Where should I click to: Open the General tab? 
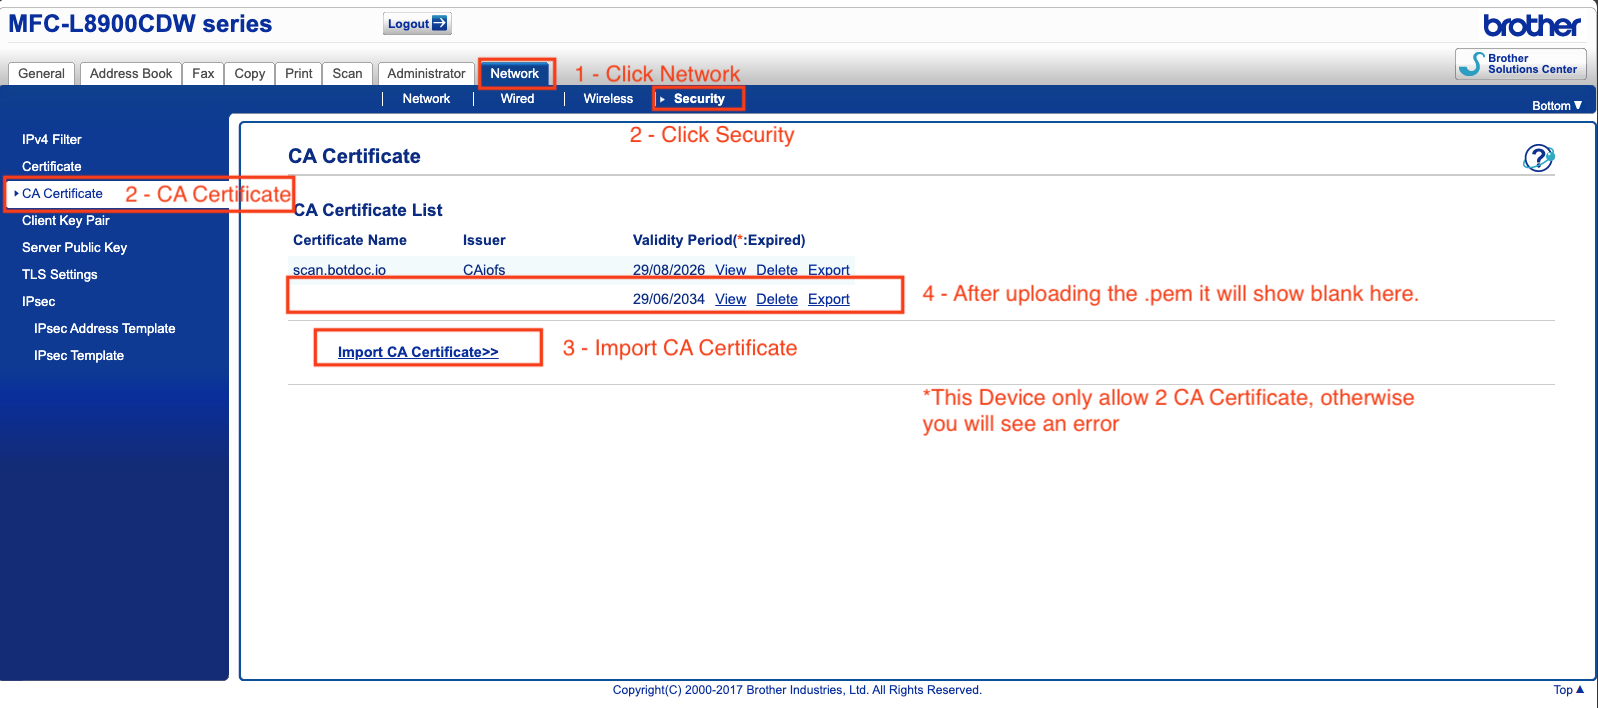coord(41,74)
